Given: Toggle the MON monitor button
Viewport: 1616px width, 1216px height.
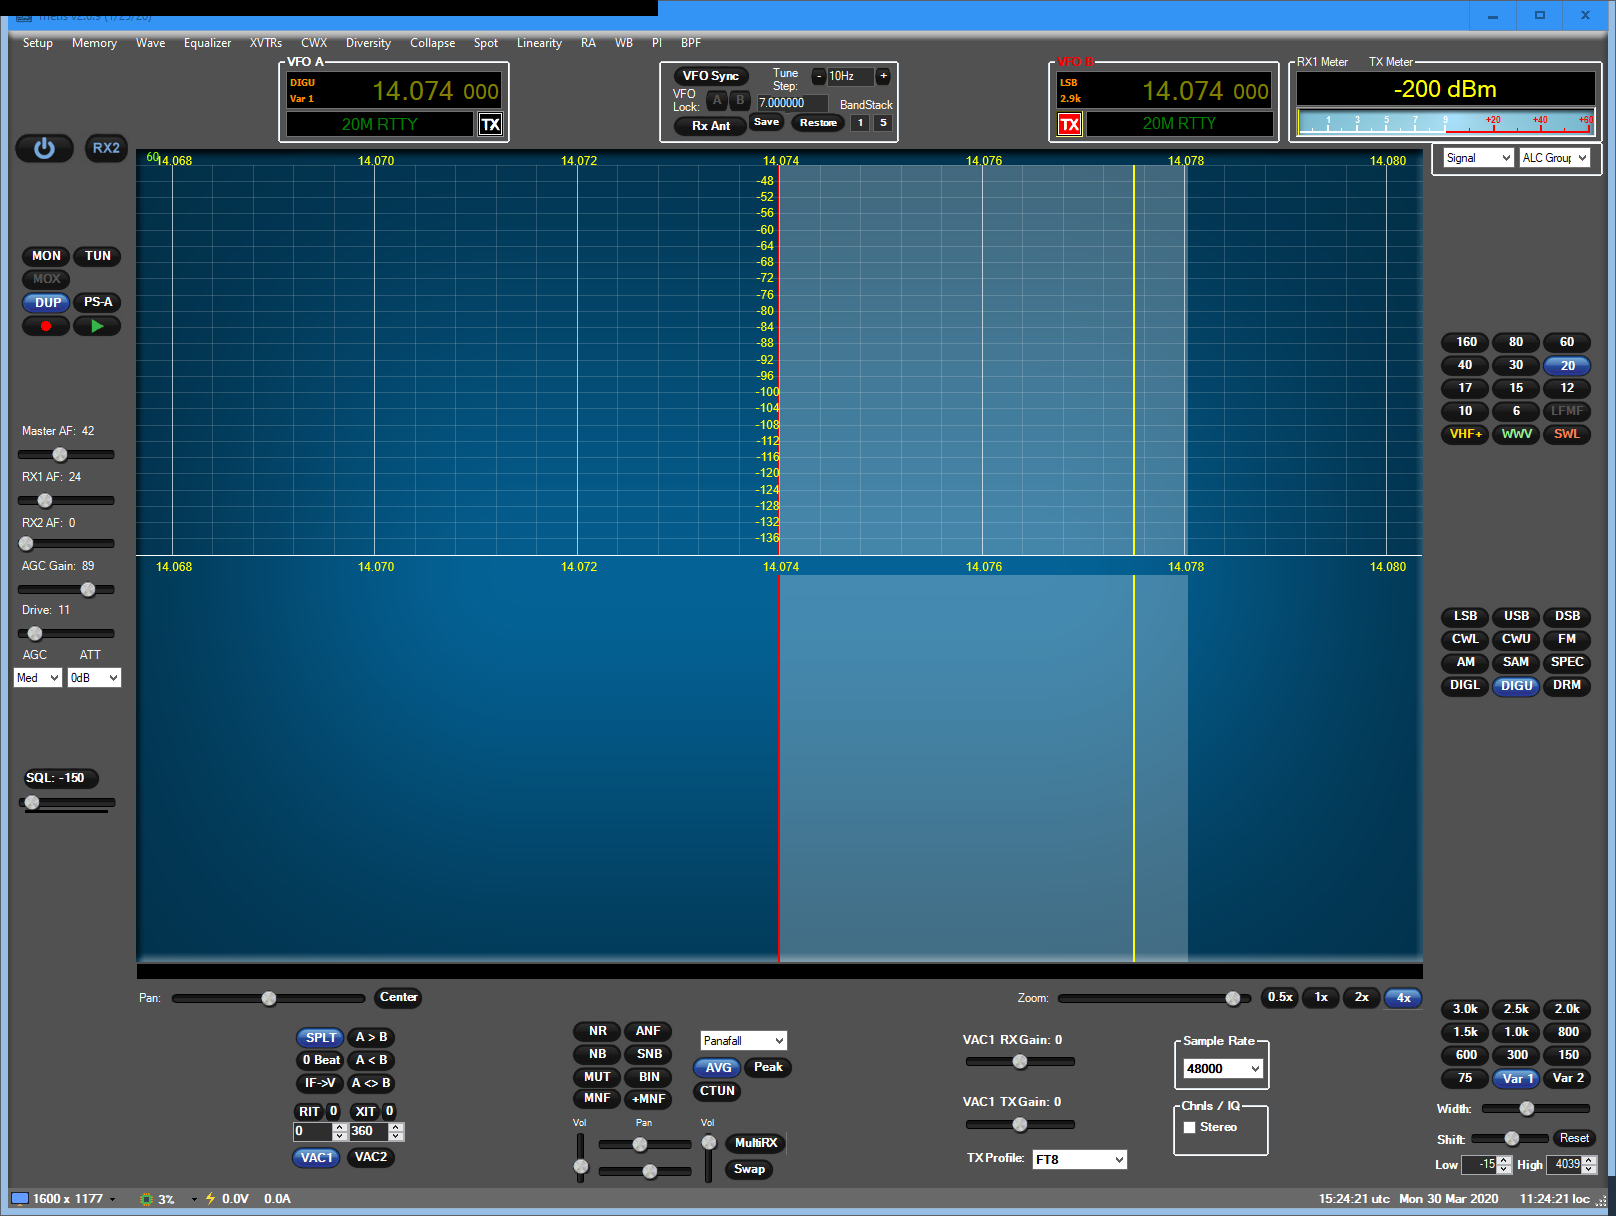Looking at the screenshot, I should click(46, 256).
